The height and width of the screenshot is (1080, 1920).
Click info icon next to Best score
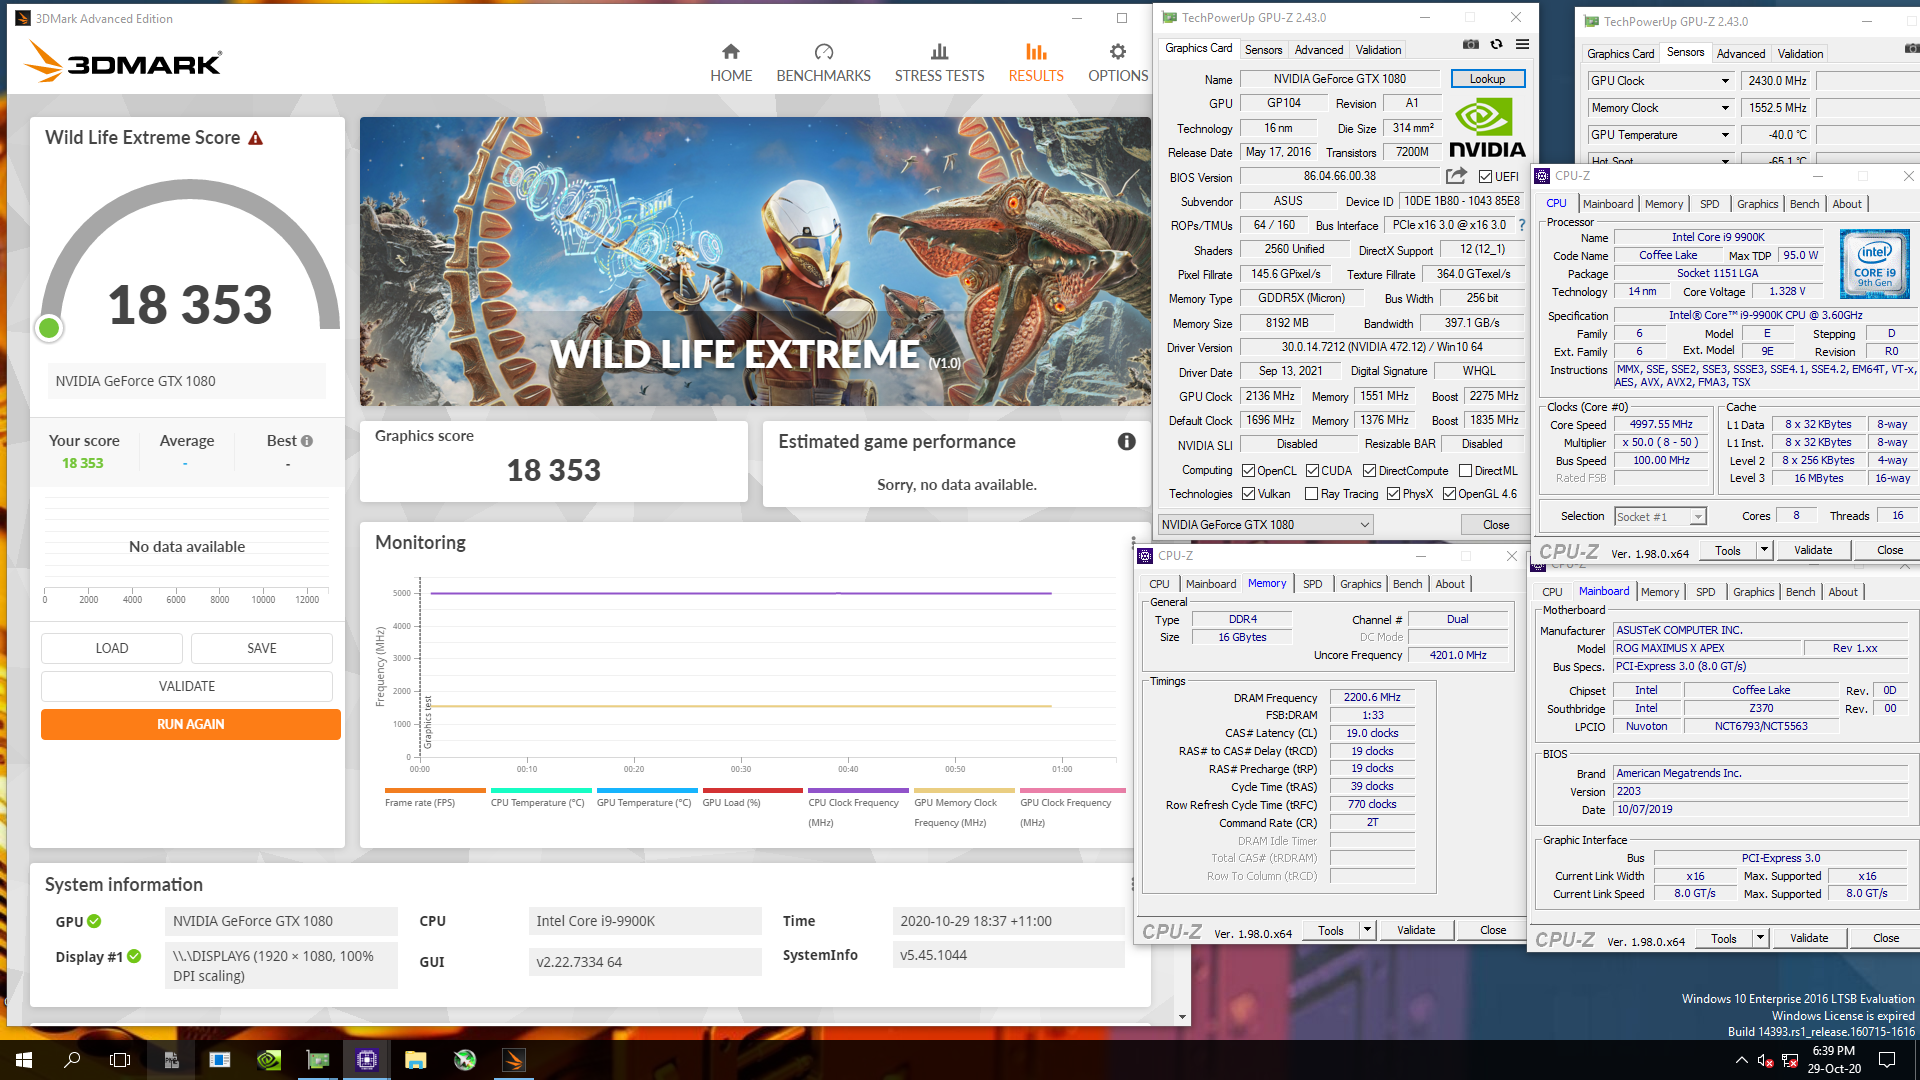[x=307, y=441]
